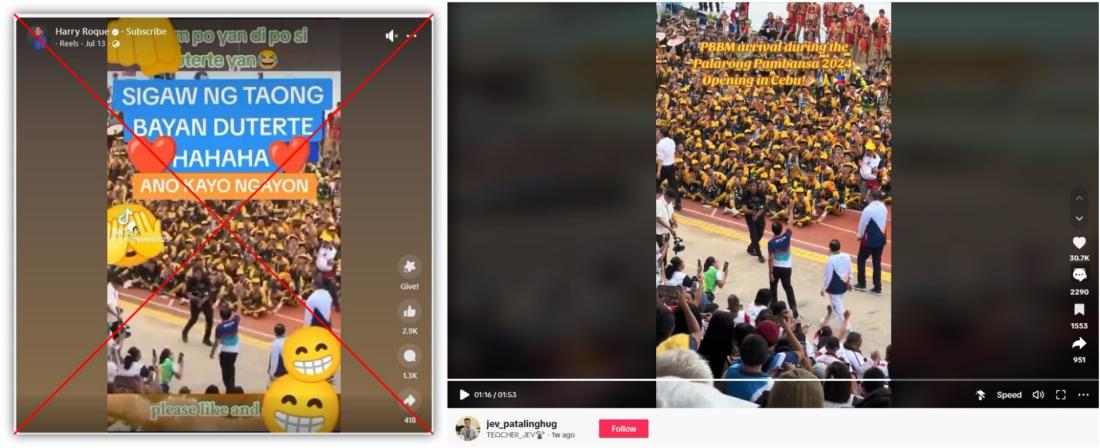Follow jev_patalinghug account
The image size is (1100, 448).
coord(623,428)
